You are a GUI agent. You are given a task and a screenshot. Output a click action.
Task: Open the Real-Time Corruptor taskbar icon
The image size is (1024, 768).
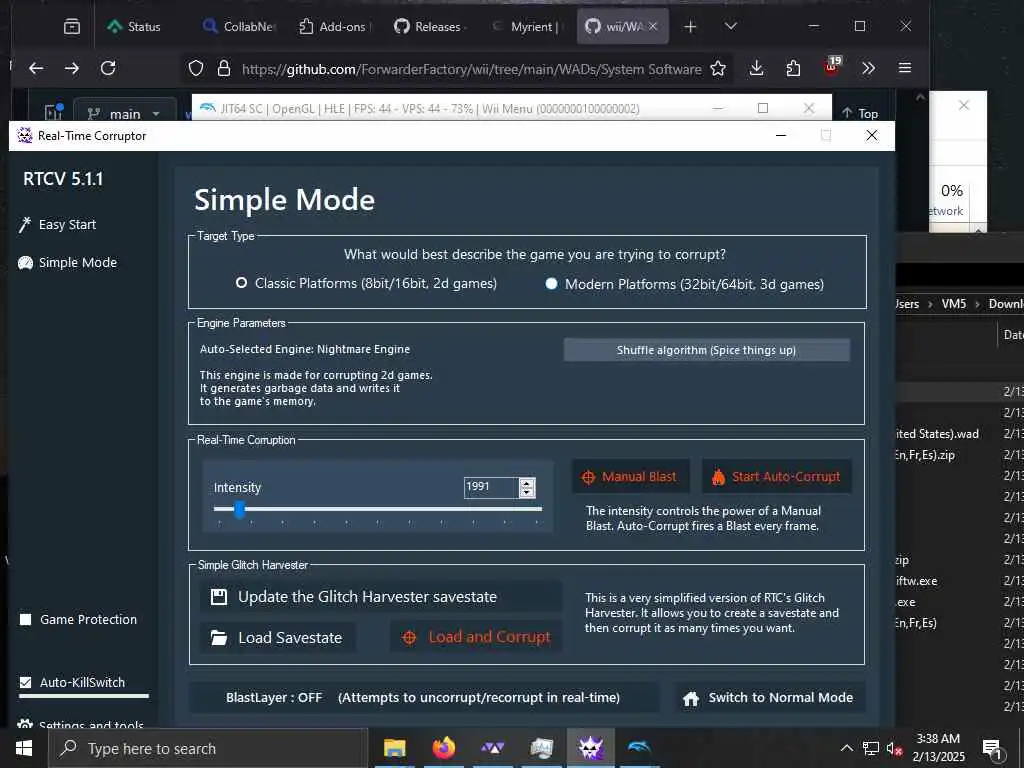(590, 748)
